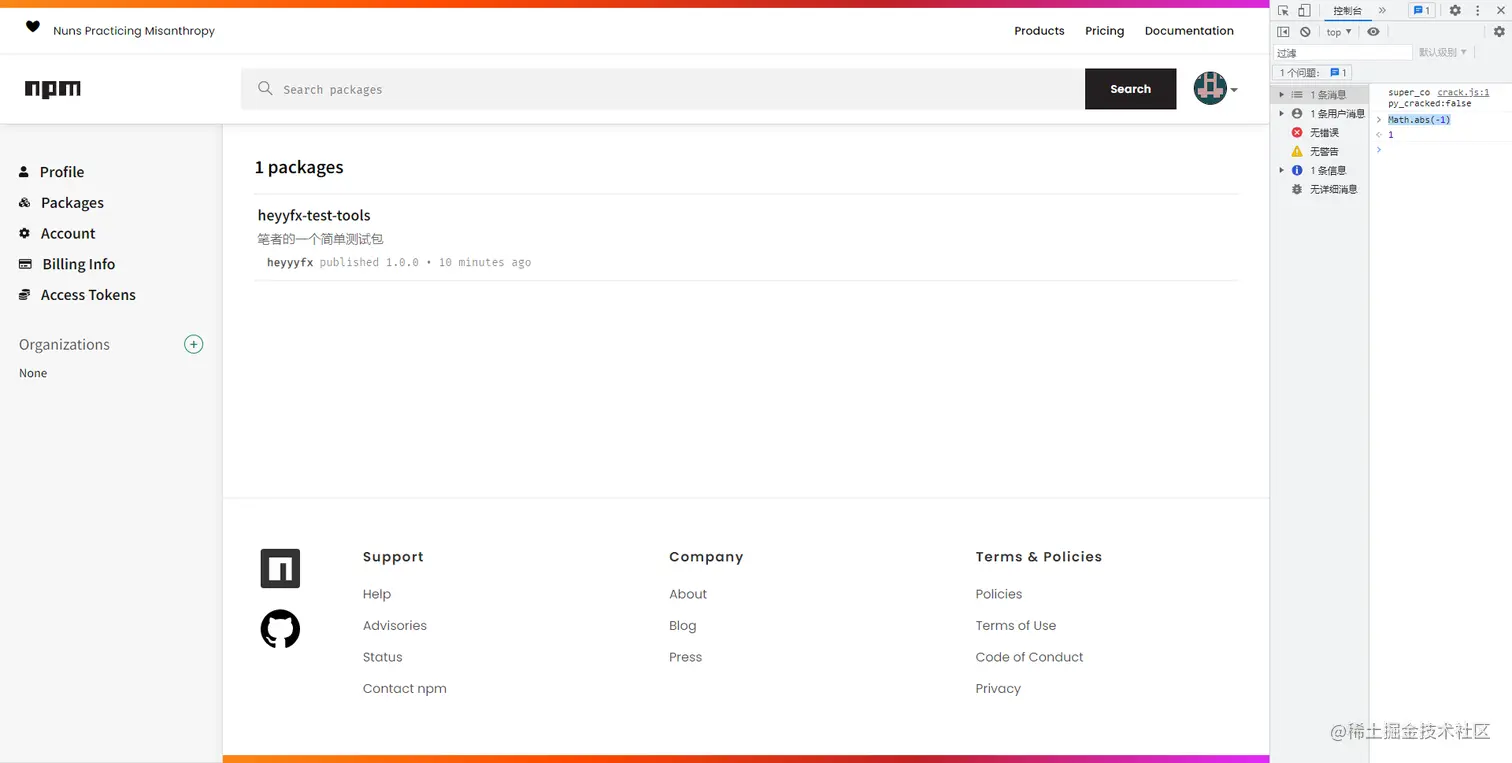Open the GitHub octocat footer icon
Viewport: 1512px width, 763px height.
tap(280, 629)
